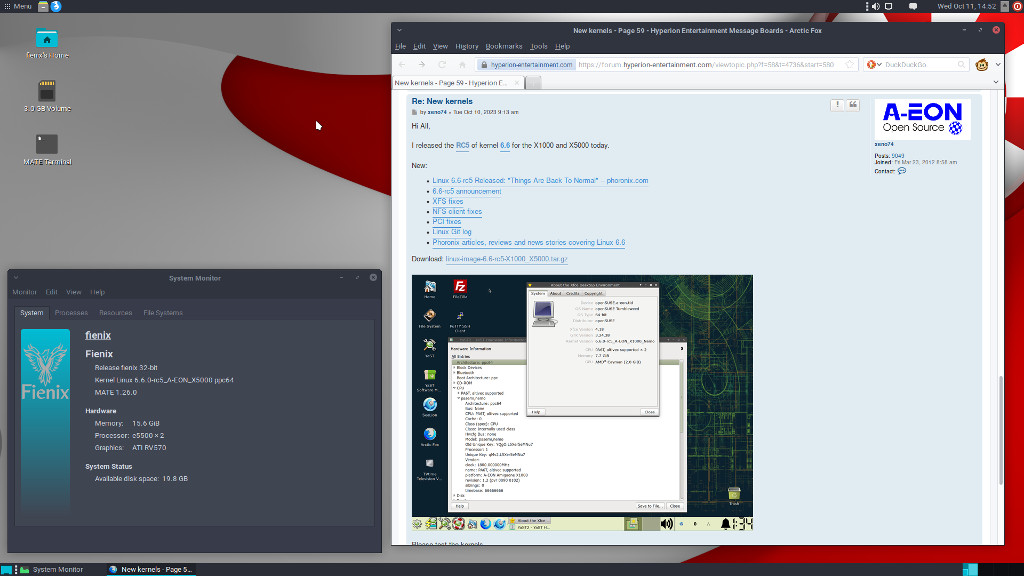The height and width of the screenshot is (576, 1024).
Task: Click the site identity padlock icon
Action: [x=483, y=65]
